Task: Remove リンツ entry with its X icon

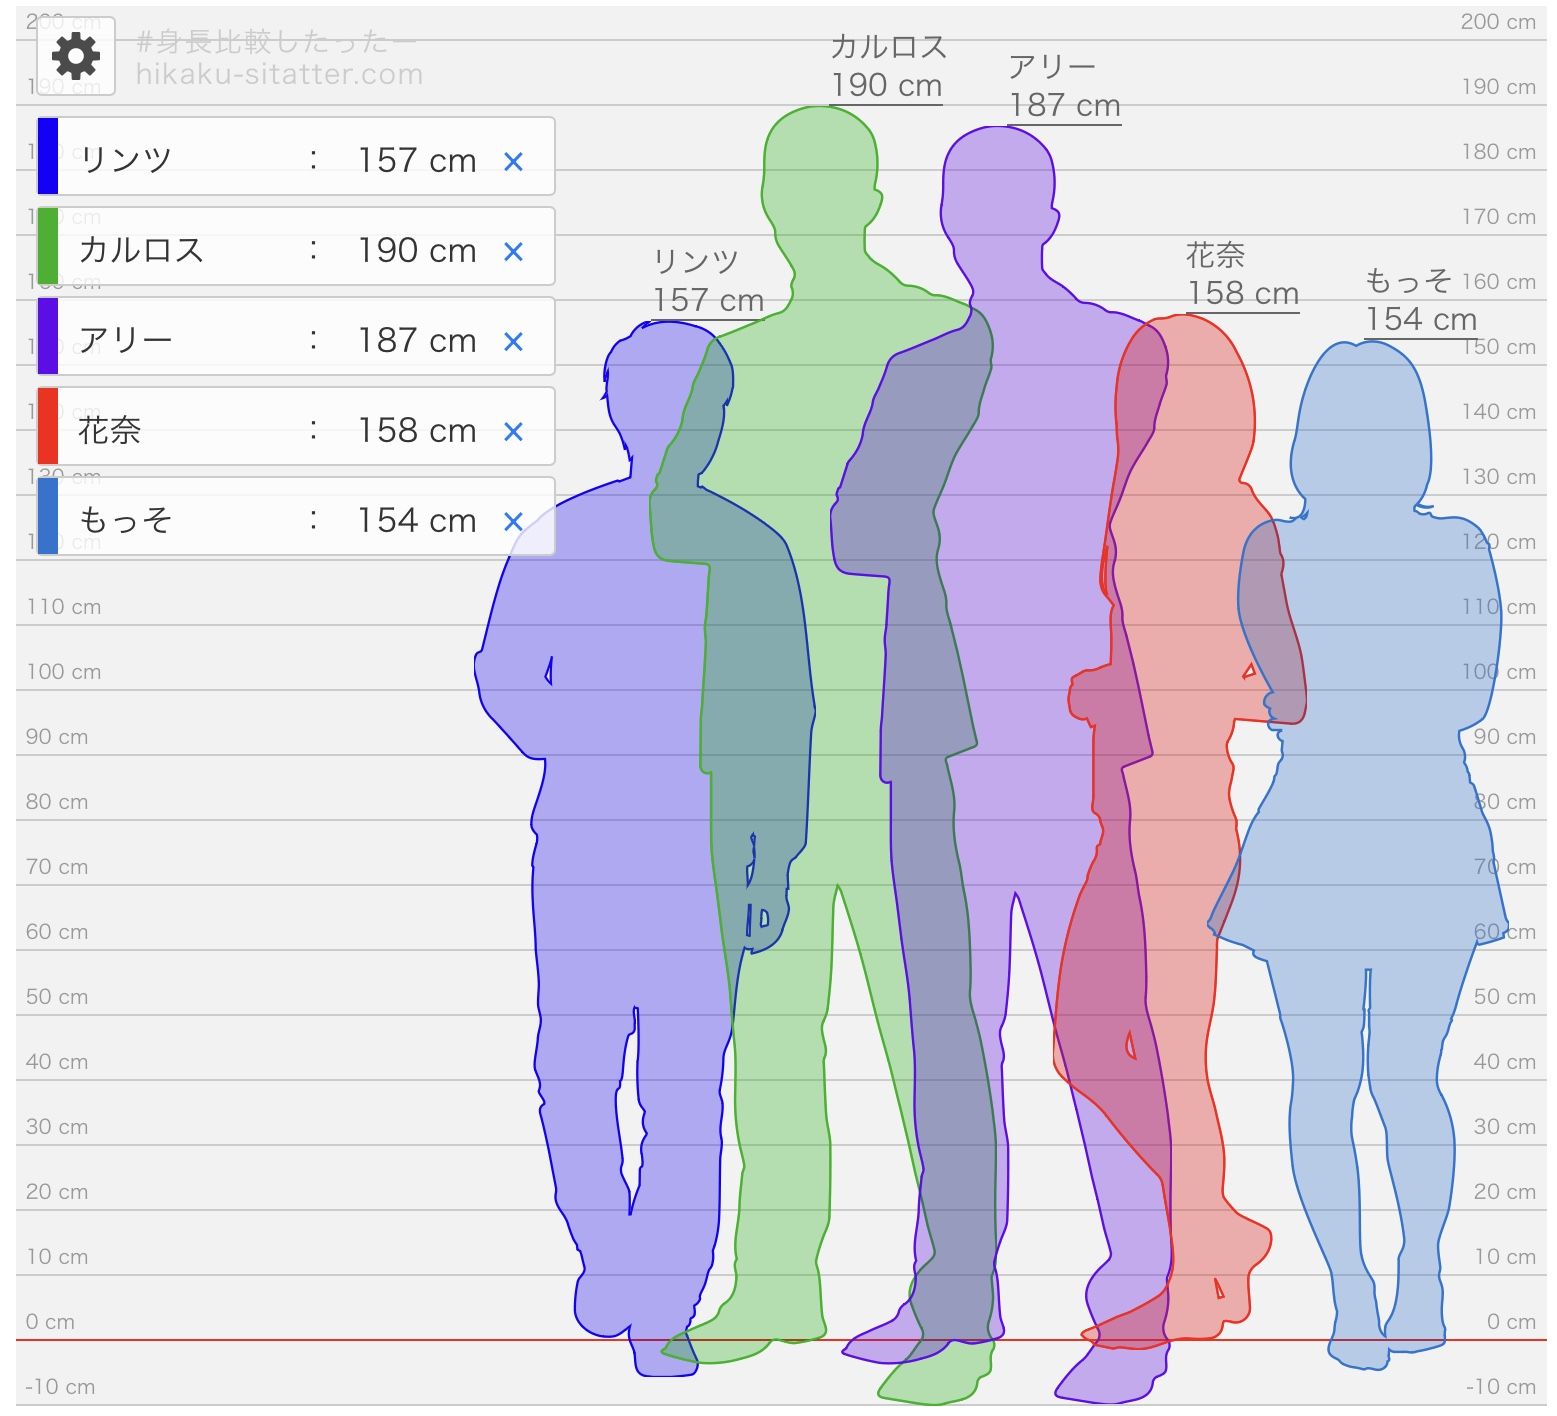Action: point(513,161)
